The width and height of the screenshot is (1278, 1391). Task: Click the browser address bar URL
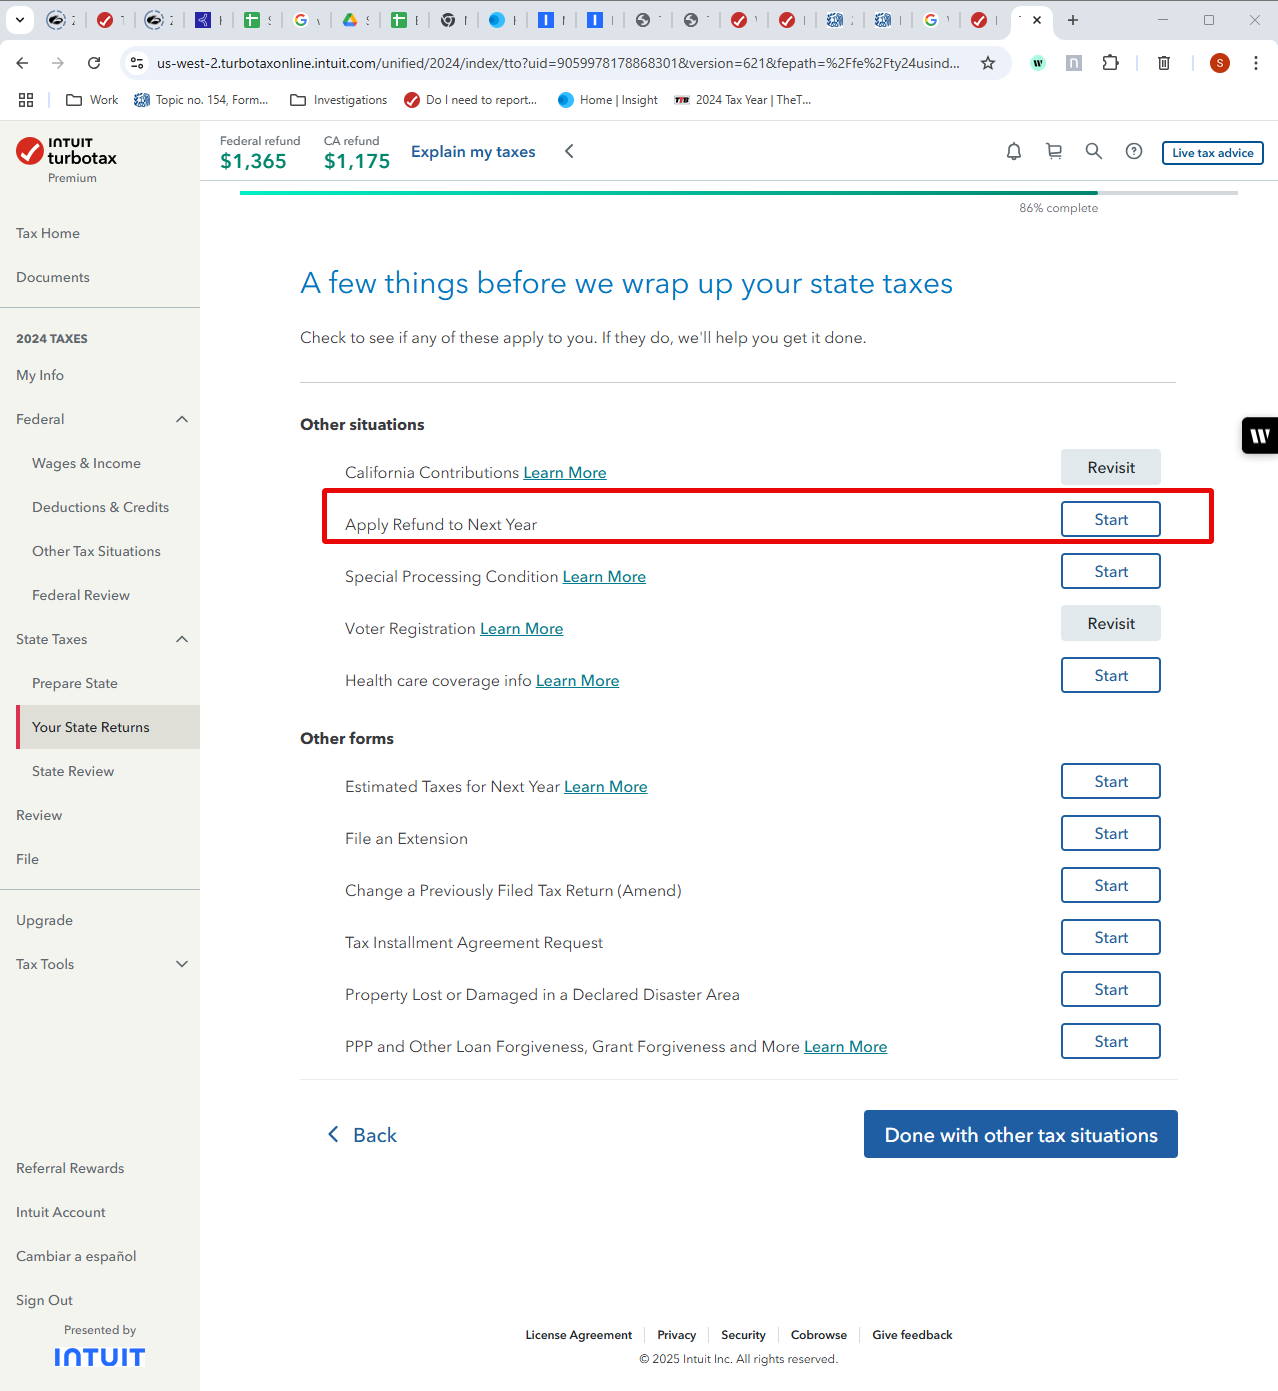[x=558, y=63]
